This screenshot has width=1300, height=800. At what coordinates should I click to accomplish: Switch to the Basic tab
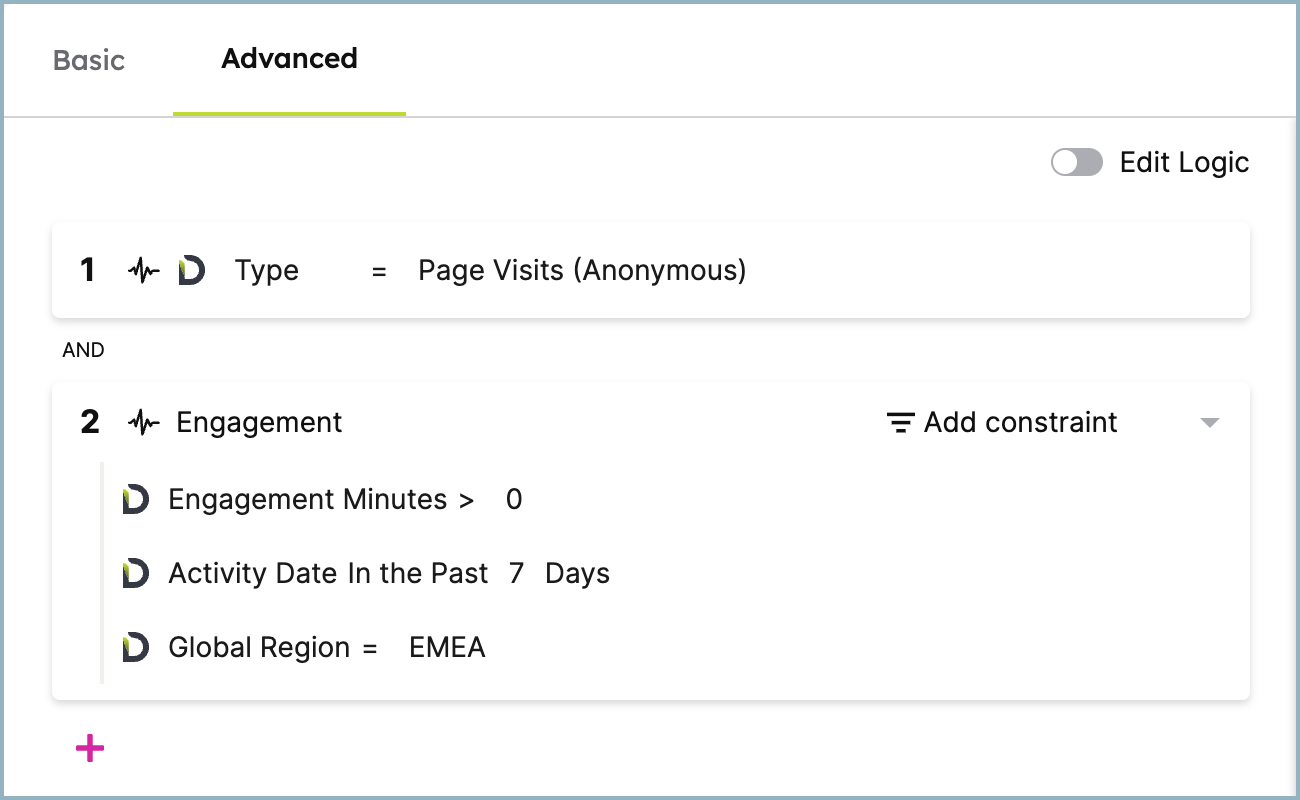pyautogui.click(x=89, y=60)
